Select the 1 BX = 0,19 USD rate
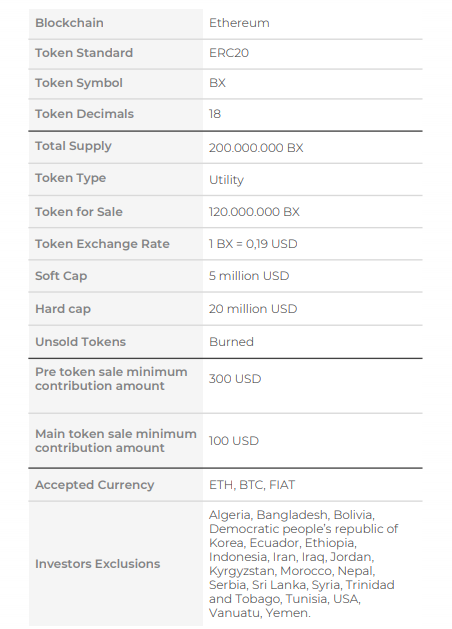The height and width of the screenshot is (629, 452). pyautogui.click(x=253, y=244)
